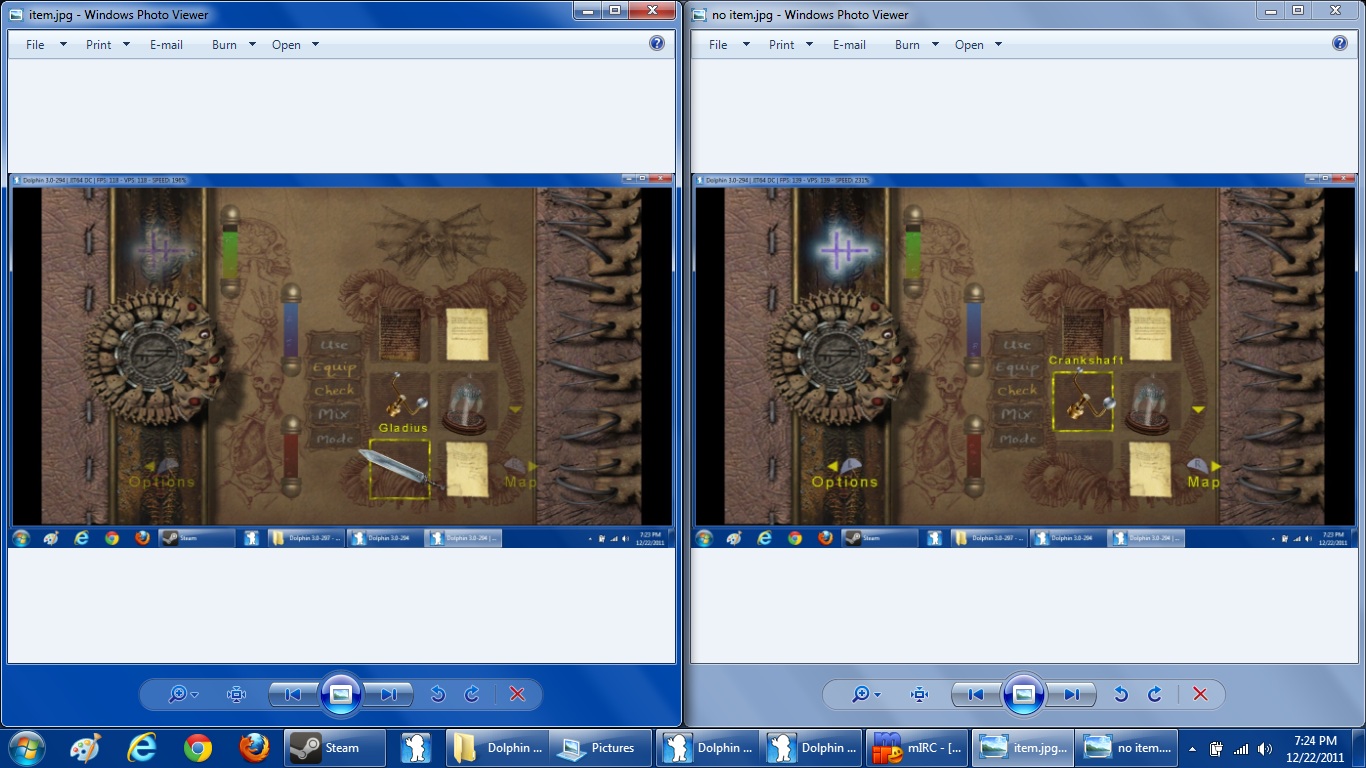Launch Google Chrome from the taskbar
This screenshot has height=768, width=1366.
pyautogui.click(x=198, y=747)
